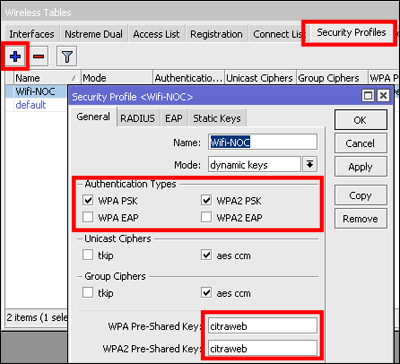
Task: Click the WPA2 Pre-Shared Key field
Action: (263, 348)
